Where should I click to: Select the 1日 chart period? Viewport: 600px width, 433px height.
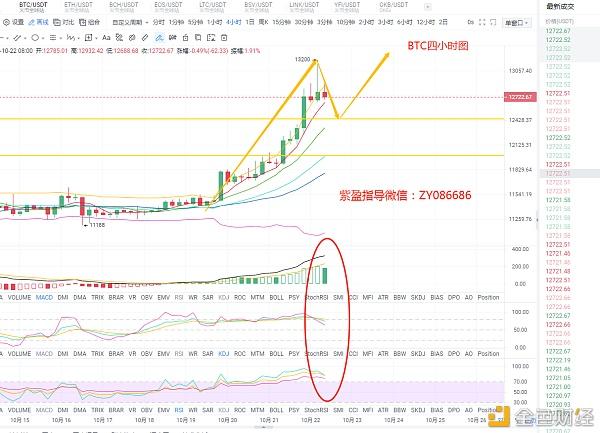[x=250, y=23]
